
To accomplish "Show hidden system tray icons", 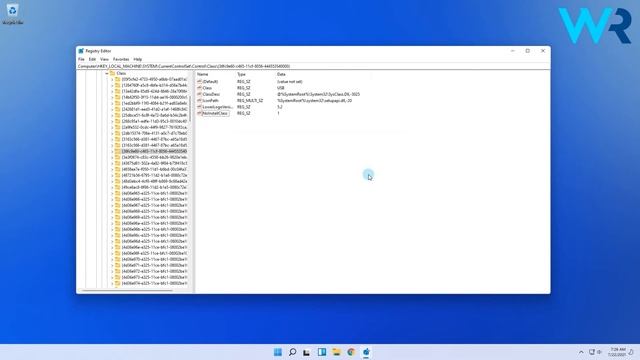I will 581,352.
